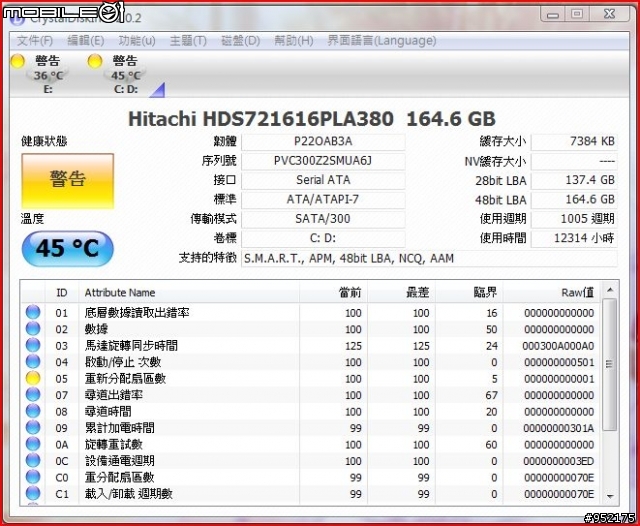Select the 尋道出錯率 attribute row
This screenshot has width=640, height=526.
click(x=310, y=395)
